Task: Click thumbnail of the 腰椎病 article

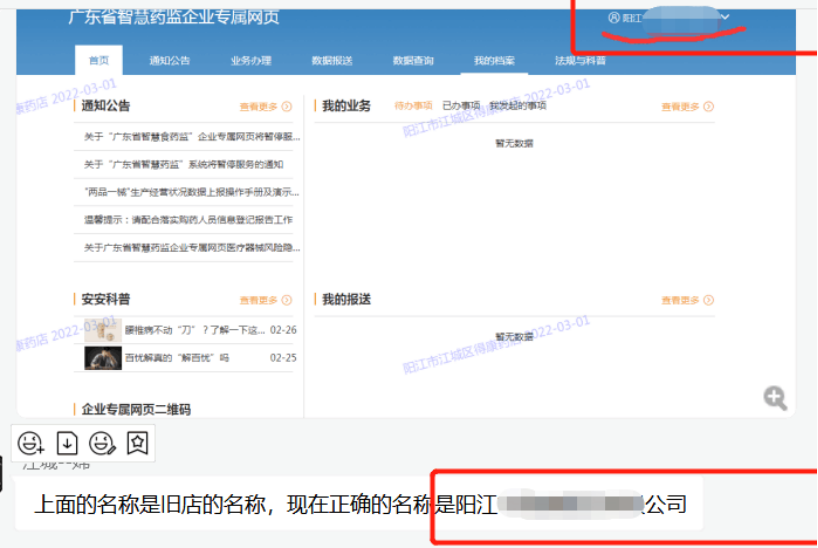Action: pos(103,330)
